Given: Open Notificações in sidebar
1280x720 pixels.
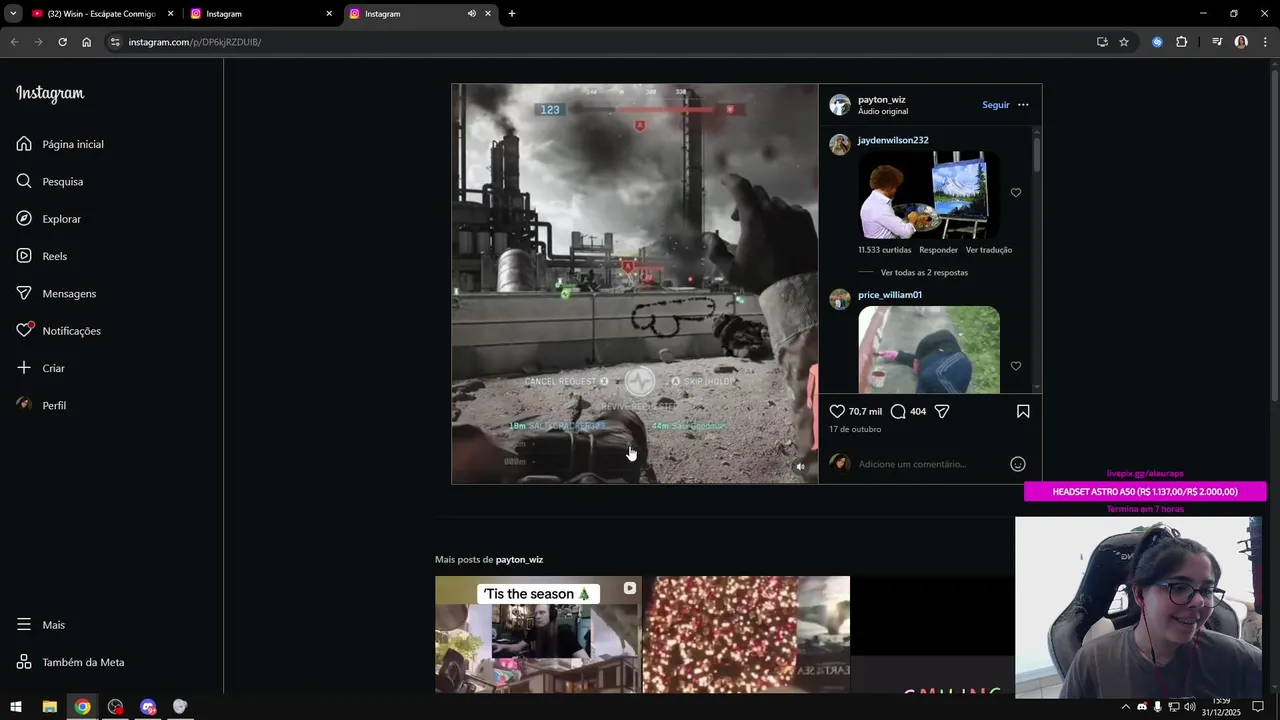Looking at the screenshot, I should point(58,331).
